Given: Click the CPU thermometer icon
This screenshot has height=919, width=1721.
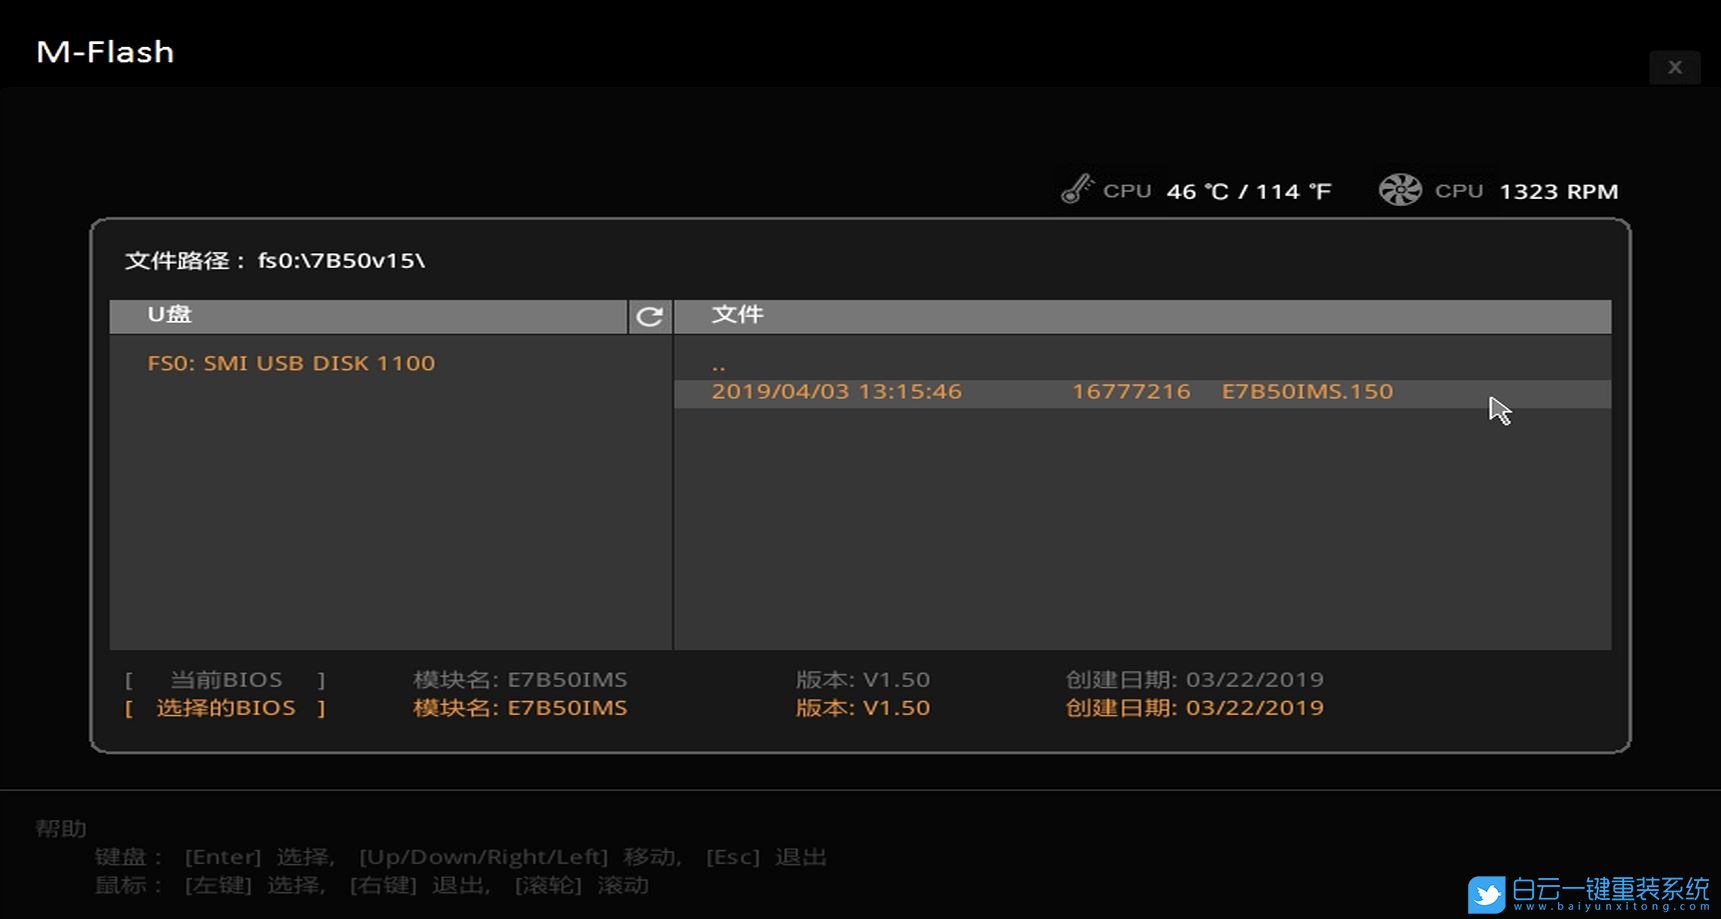Looking at the screenshot, I should click(x=1077, y=189).
